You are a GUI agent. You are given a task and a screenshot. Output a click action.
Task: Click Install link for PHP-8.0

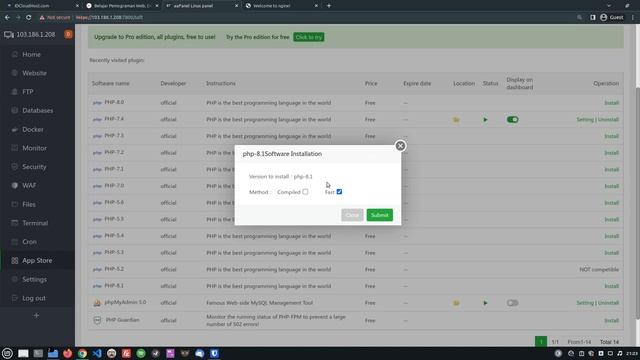point(611,103)
